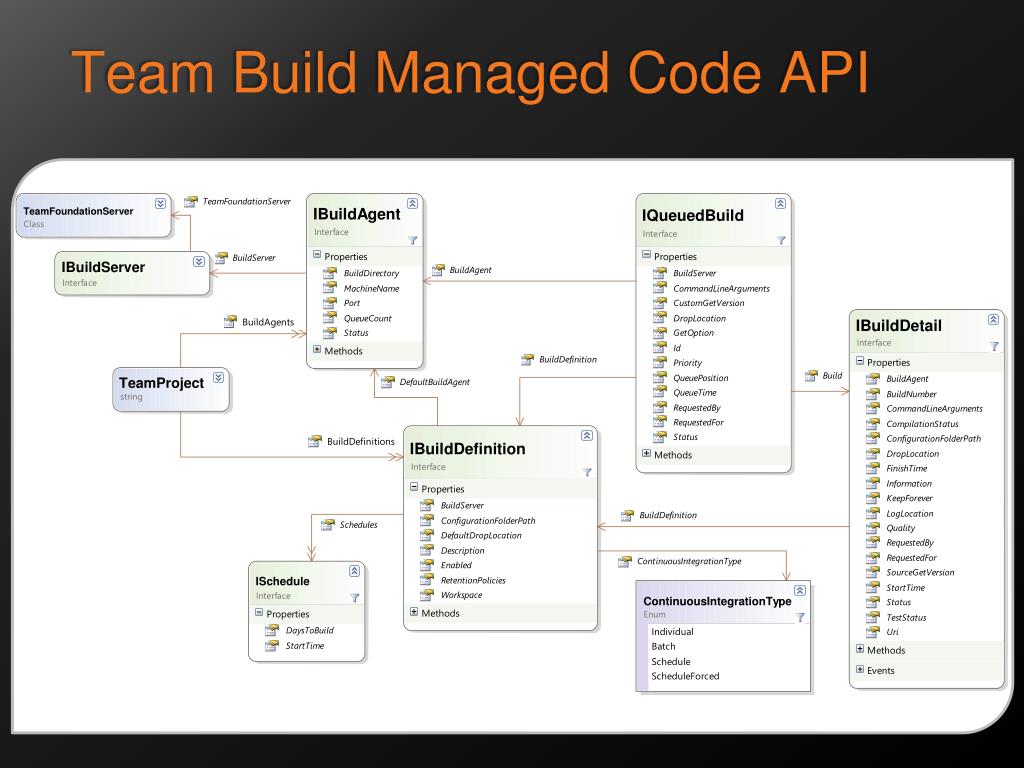Click the filter icon in IBuildDefinition header
The height and width of the screenshot is (768, 1024).
[x=587, y=472]
